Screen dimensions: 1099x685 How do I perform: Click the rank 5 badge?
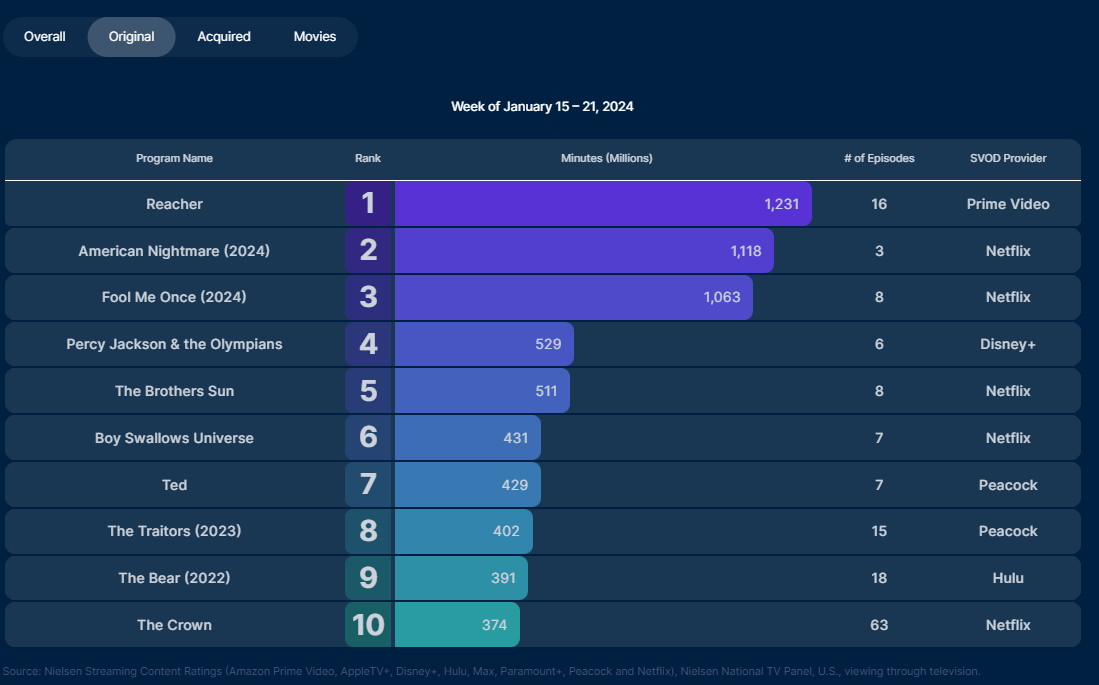[369, 391]
